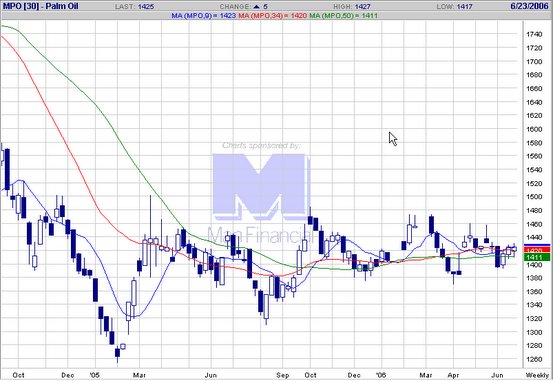553x381 pixels.
Task: Click the Sep time axis label
Action: pyautogui.click(x=282, y=375)
